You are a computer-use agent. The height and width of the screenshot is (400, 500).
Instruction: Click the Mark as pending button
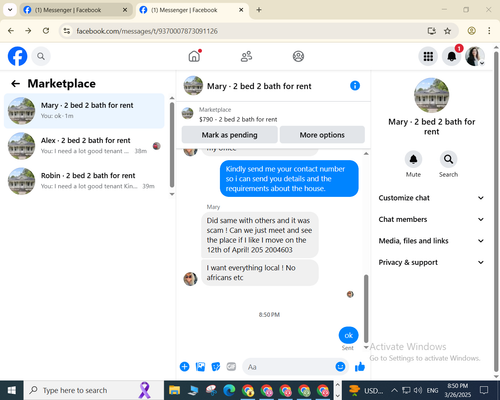(x=229, y=135)
